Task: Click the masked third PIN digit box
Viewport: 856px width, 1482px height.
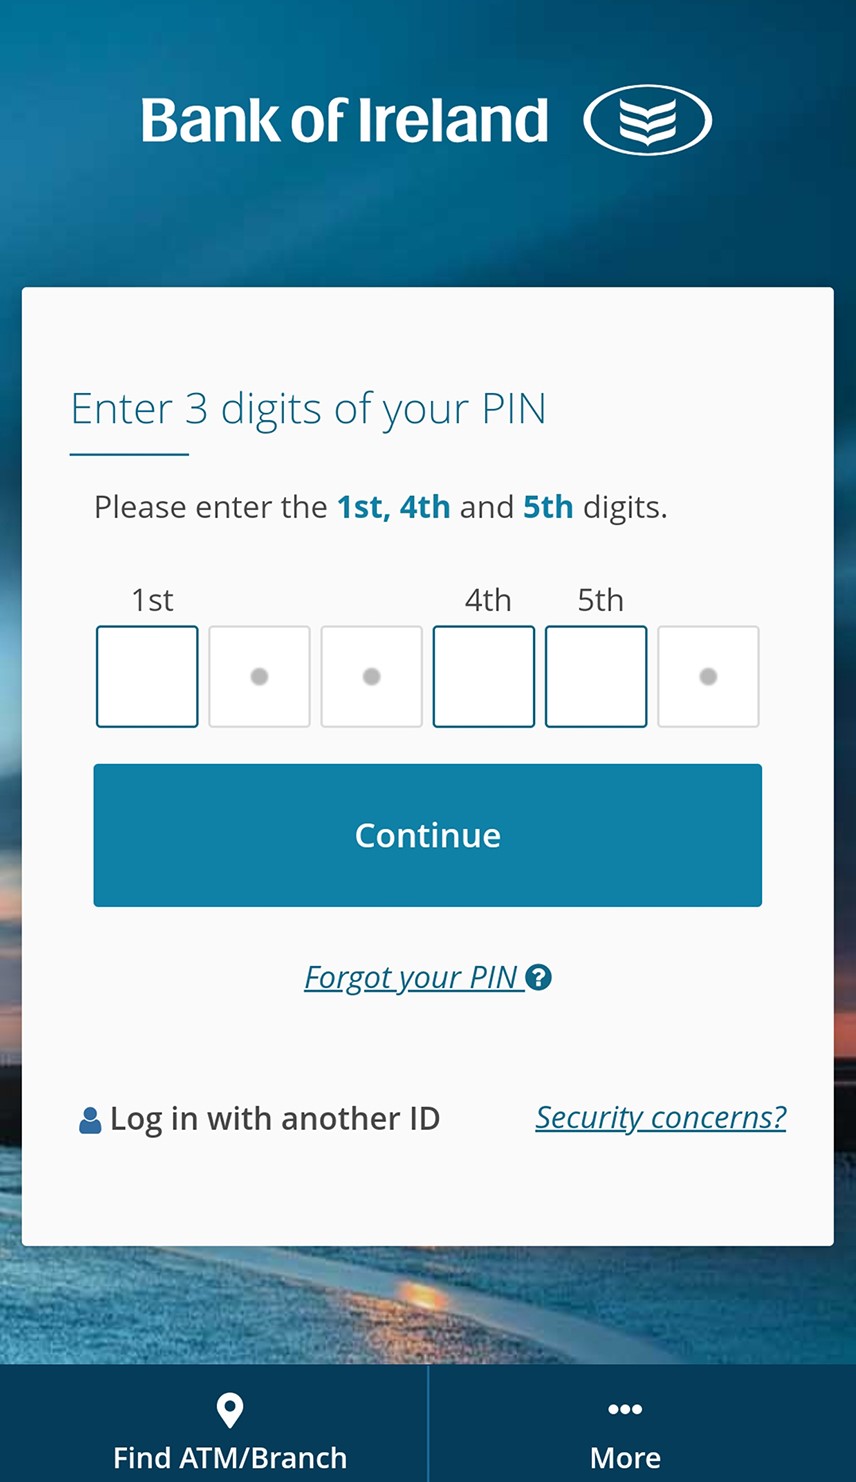Action: tap(371, 677)
